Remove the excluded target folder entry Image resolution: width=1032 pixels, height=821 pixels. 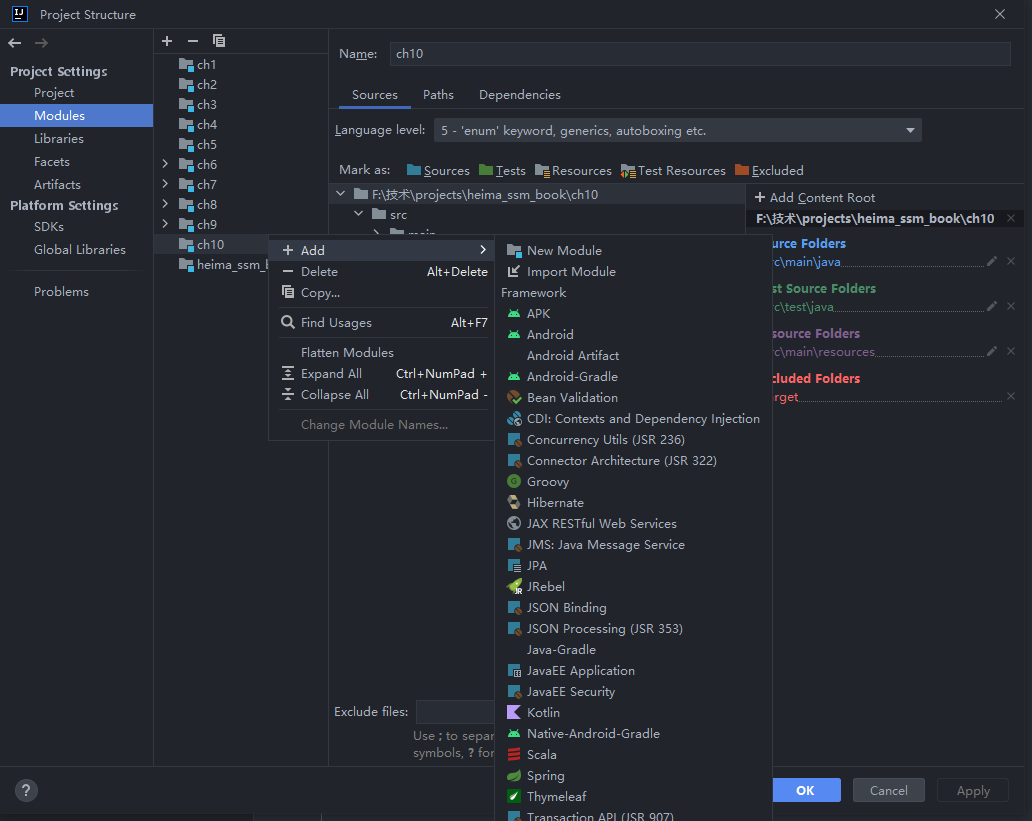coord(1011,396)
